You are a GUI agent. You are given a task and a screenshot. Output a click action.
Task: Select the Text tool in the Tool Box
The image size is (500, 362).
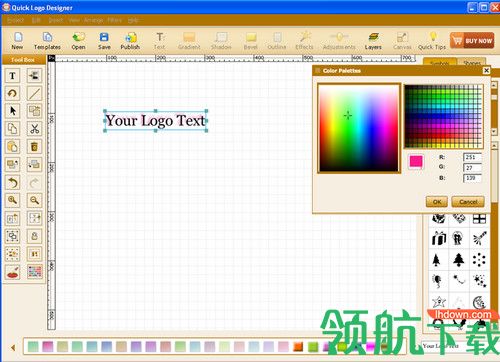[x=13, y=76]
